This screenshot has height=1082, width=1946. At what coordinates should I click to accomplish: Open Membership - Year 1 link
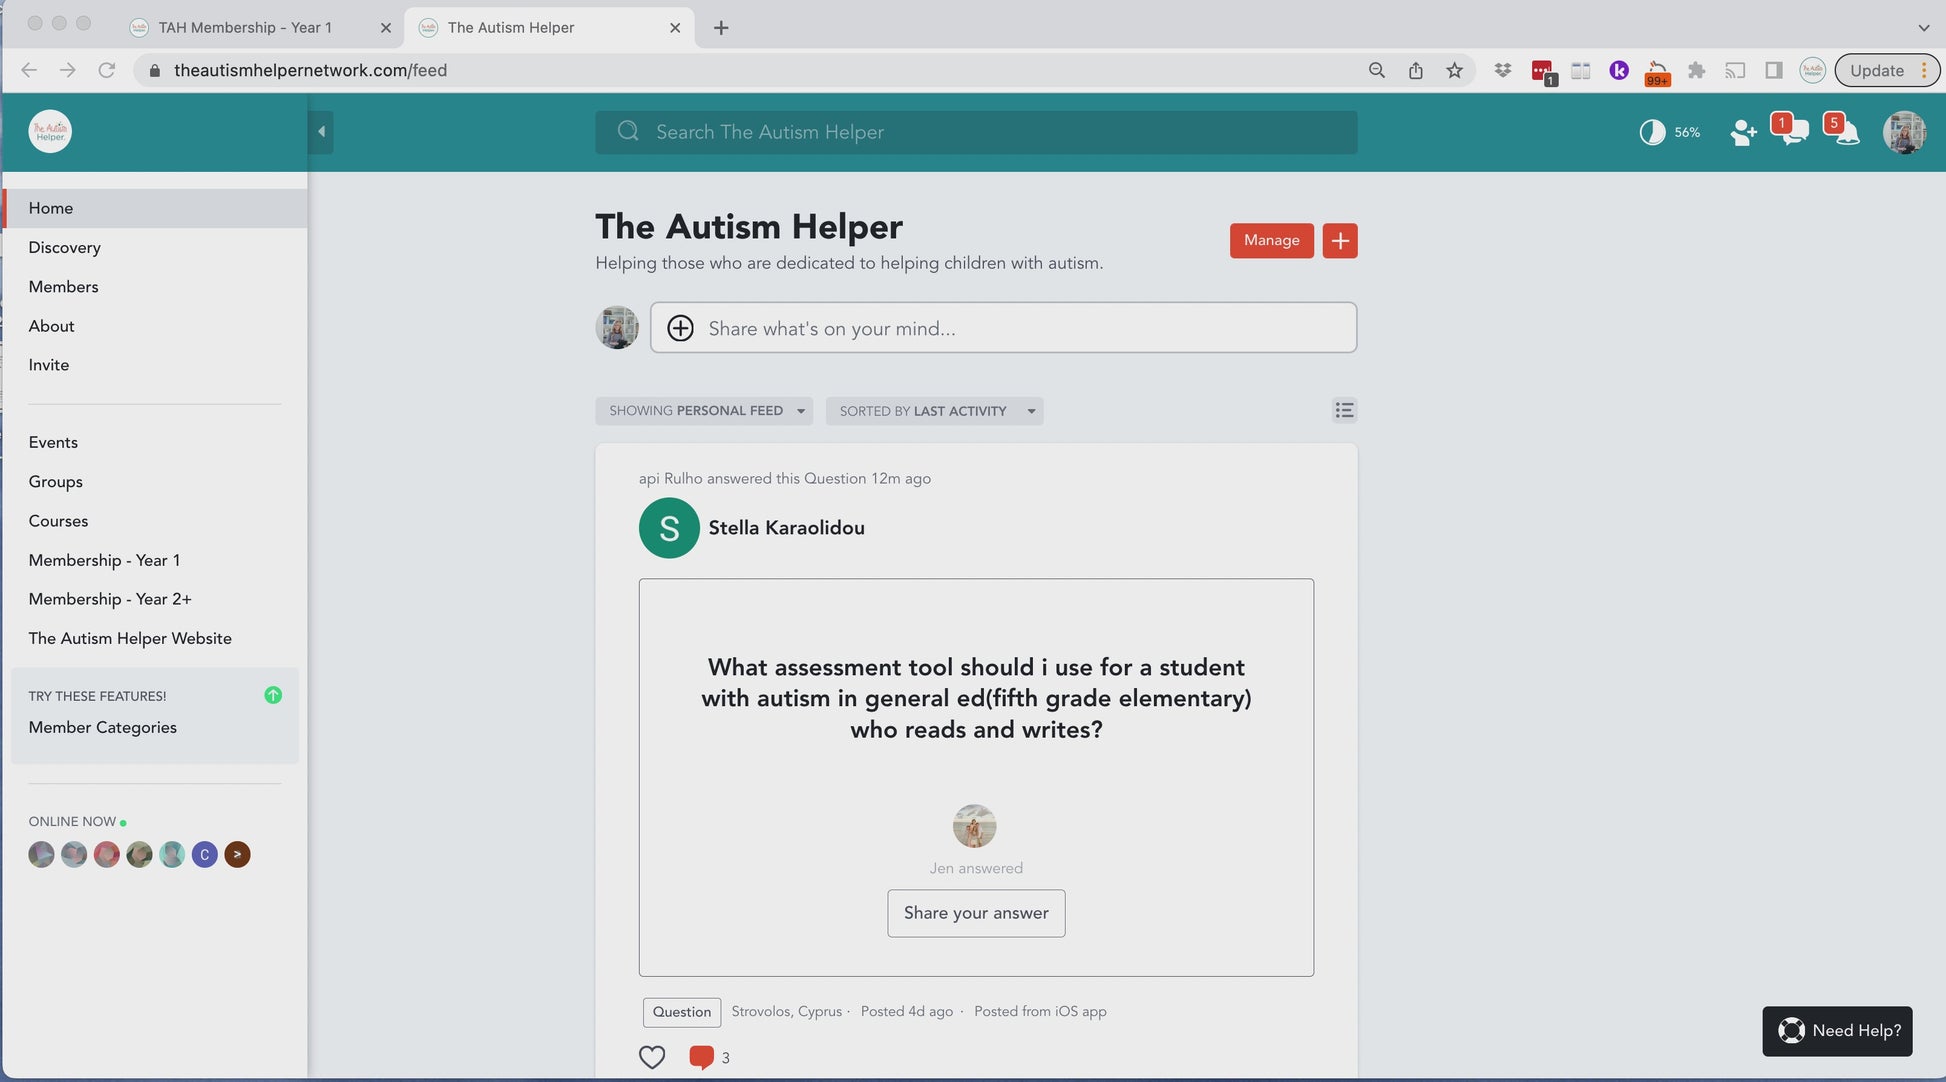tap(104, 560)
